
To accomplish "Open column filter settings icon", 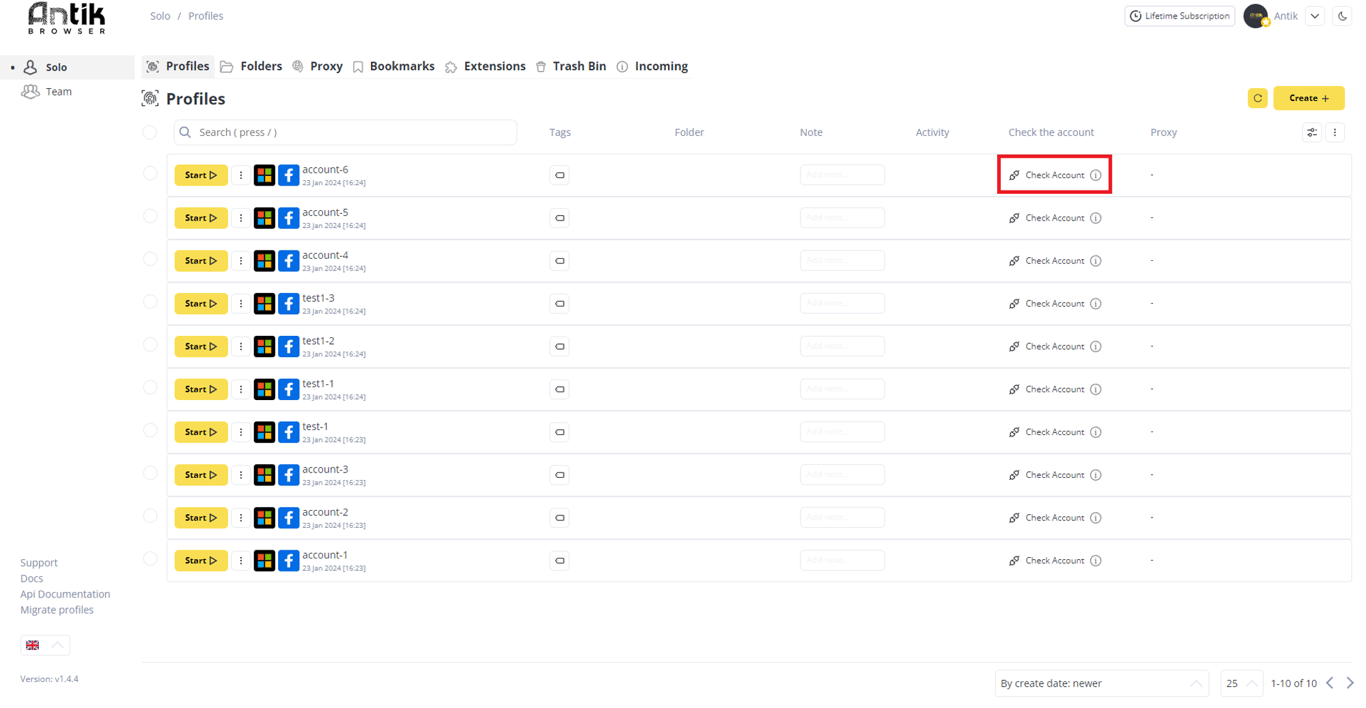I will tap(1312, 132).
